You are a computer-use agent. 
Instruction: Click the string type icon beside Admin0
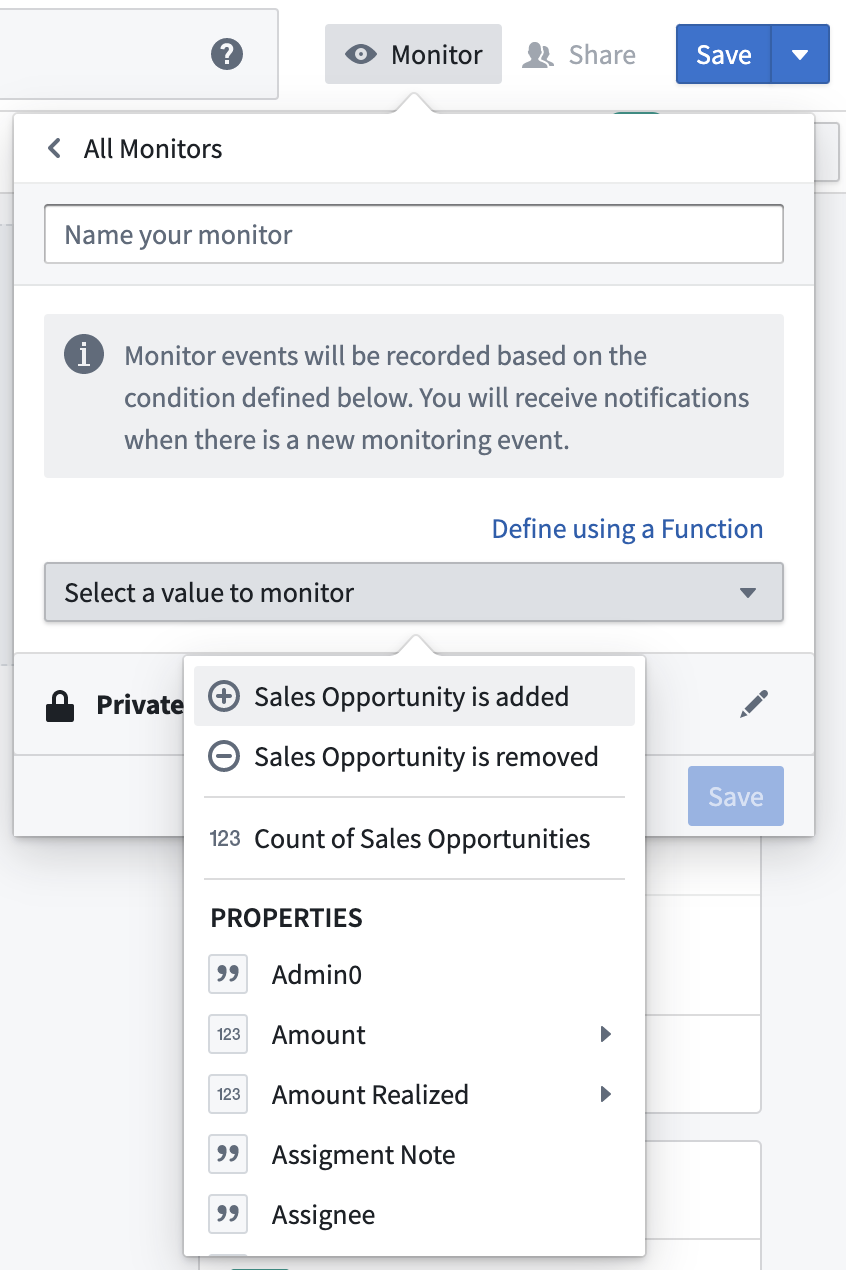[x=228, y=974]
